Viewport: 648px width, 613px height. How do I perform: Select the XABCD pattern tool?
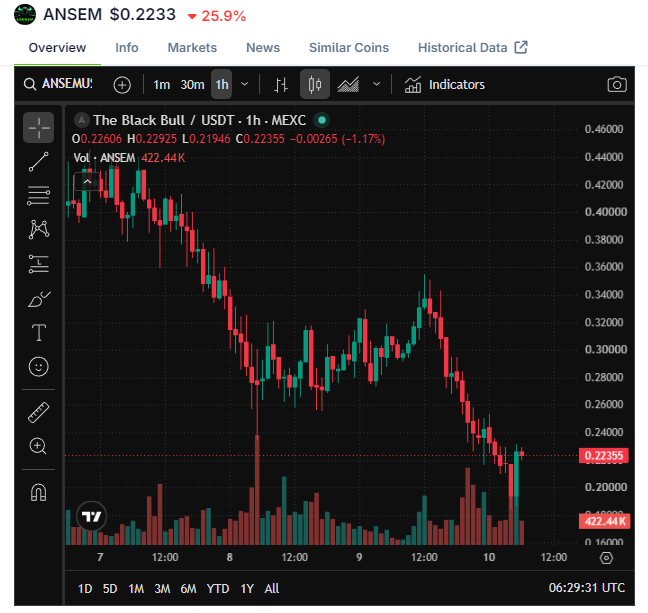pyautogui.click(x=39, y=229)
